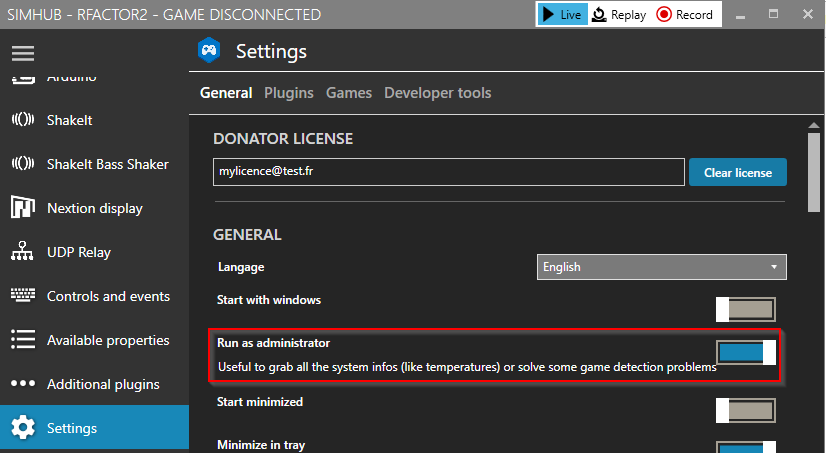This screenshot has width=826, height=453.
Task: Click Live mode button
Action: coord(563,14)
